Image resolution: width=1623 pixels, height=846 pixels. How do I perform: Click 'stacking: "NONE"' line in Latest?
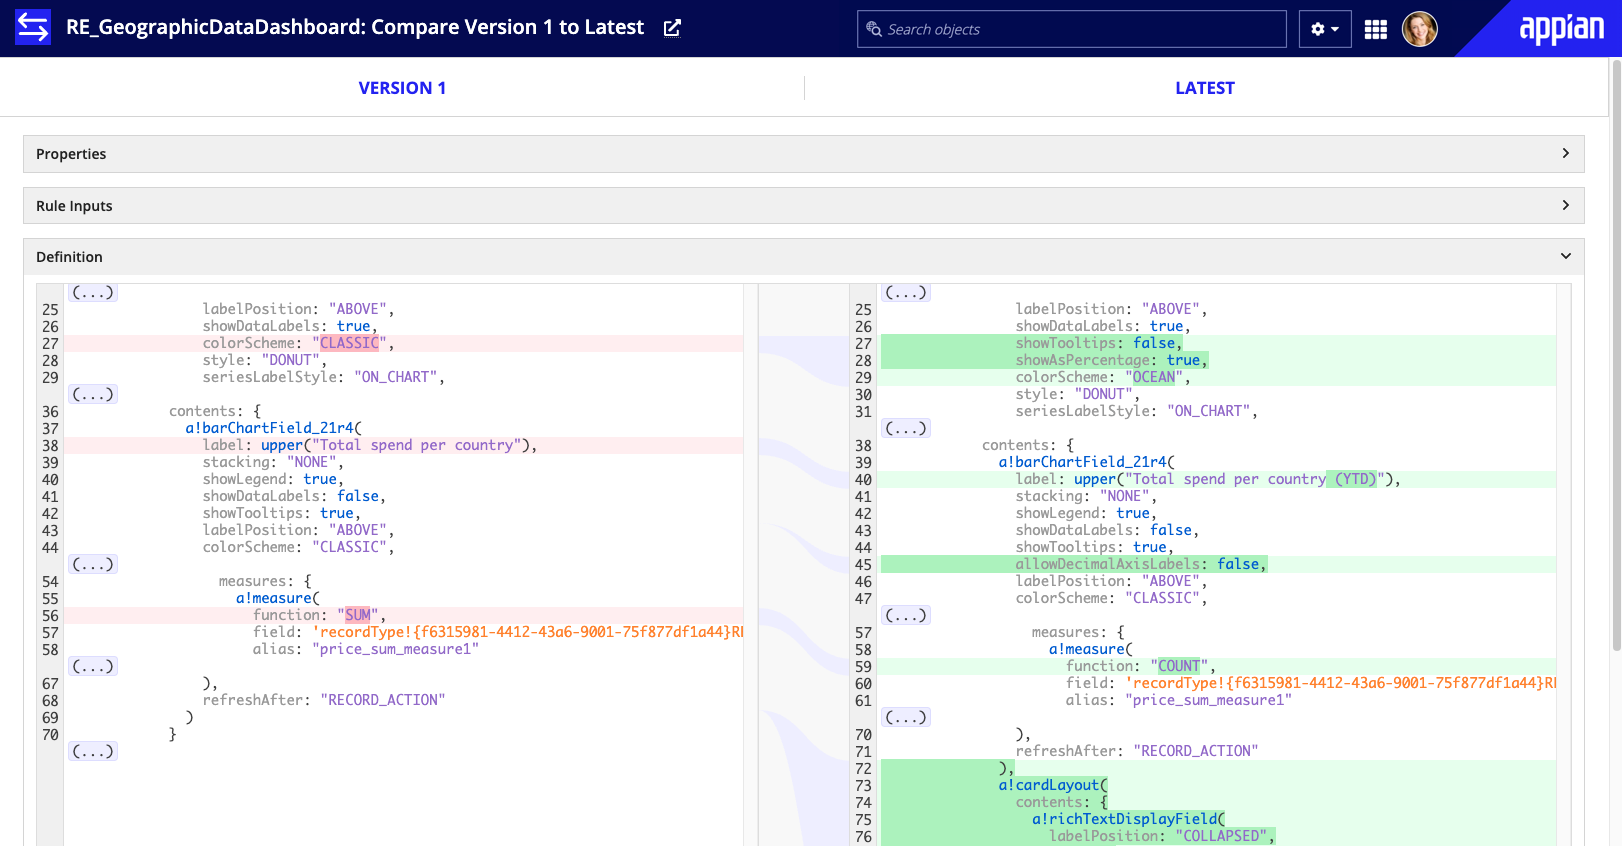(x=1086, y=496)
